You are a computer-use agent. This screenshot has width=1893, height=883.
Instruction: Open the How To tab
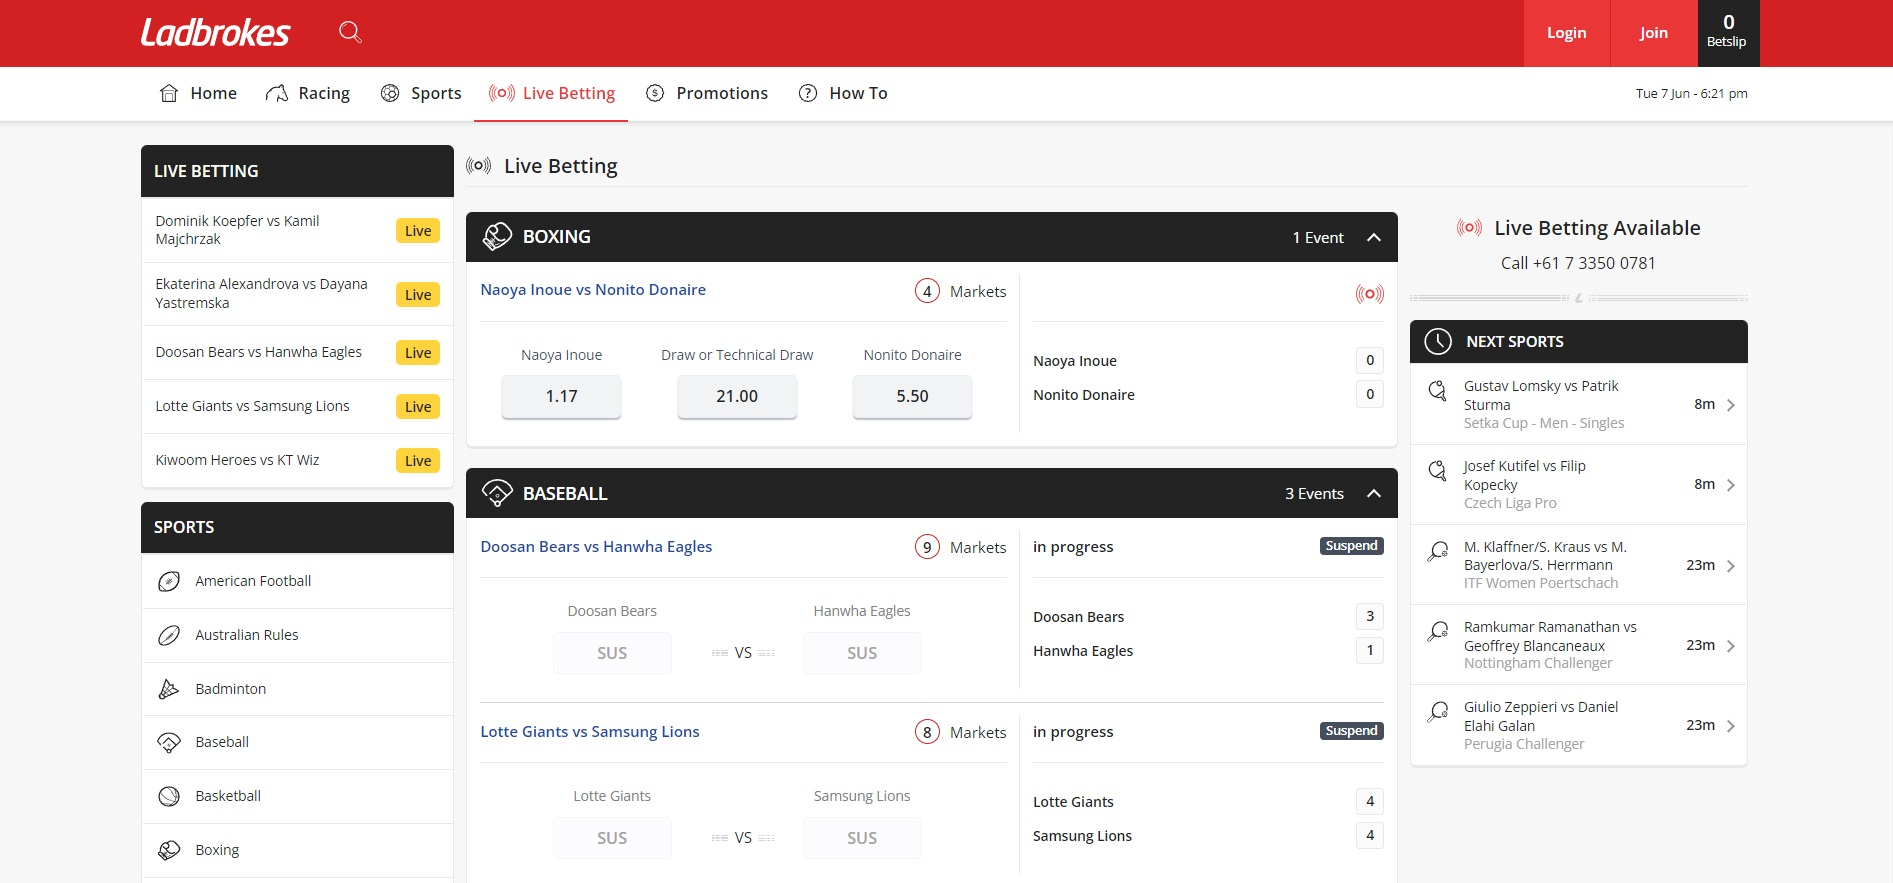tap(843, 93)
